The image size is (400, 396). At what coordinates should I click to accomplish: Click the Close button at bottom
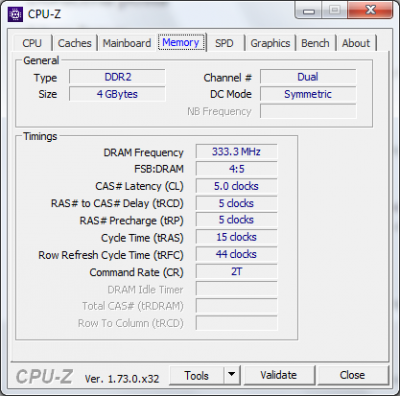pos(352,375)
